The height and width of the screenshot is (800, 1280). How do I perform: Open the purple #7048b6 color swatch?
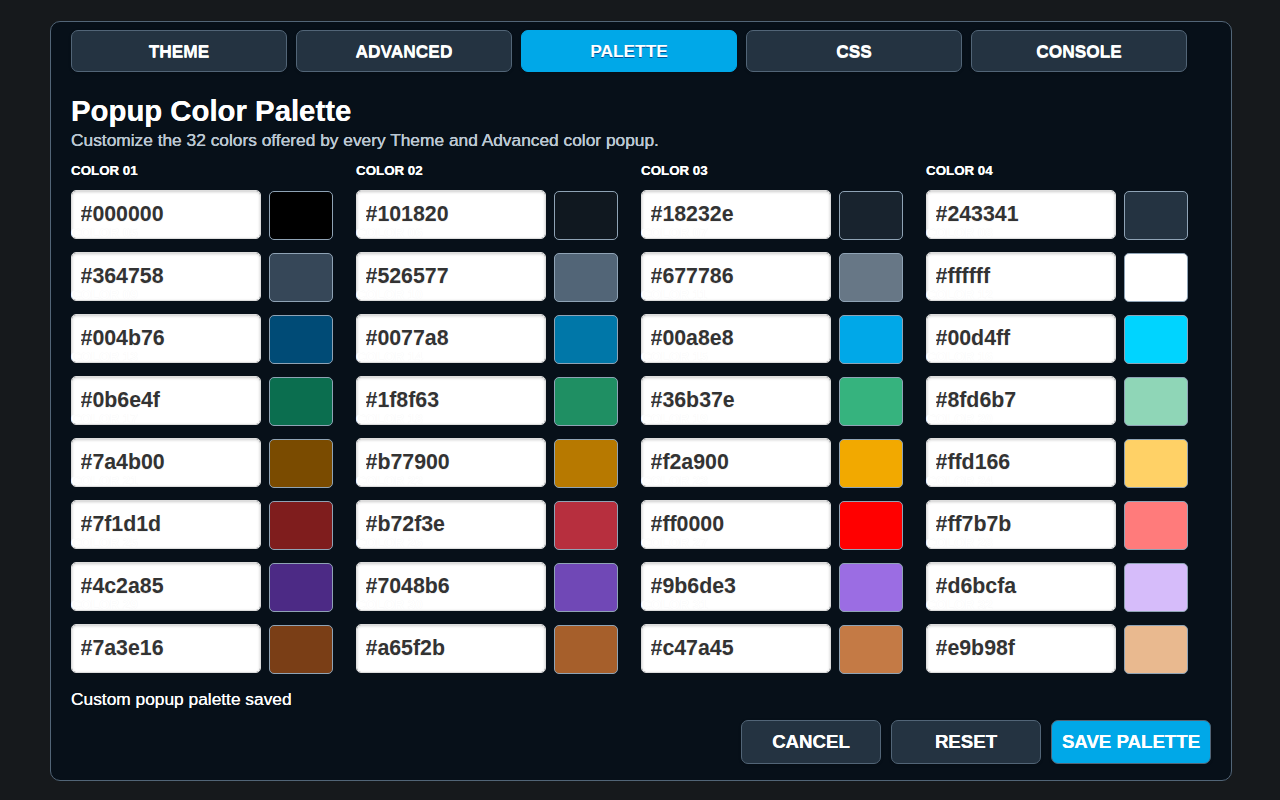pyautogui.click(x=586, y=587)
